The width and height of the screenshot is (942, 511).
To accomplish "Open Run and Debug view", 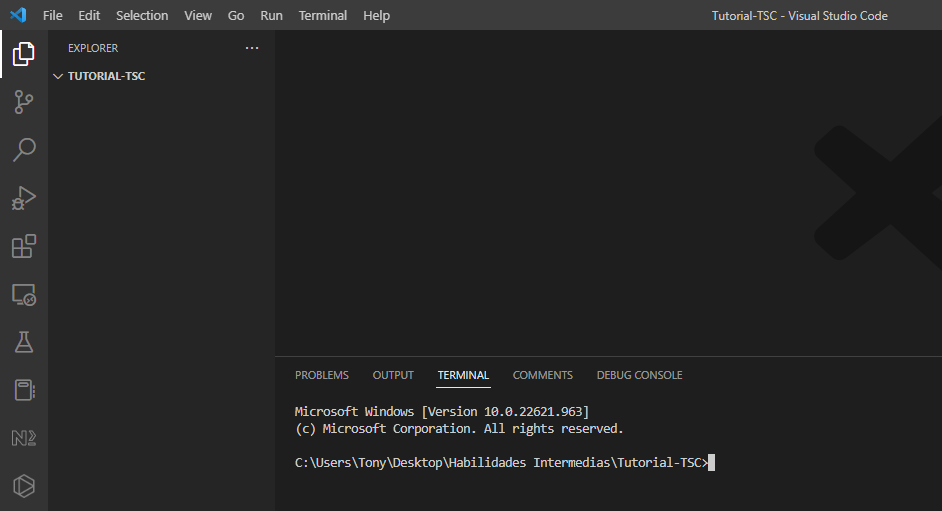I will point(24,198).
